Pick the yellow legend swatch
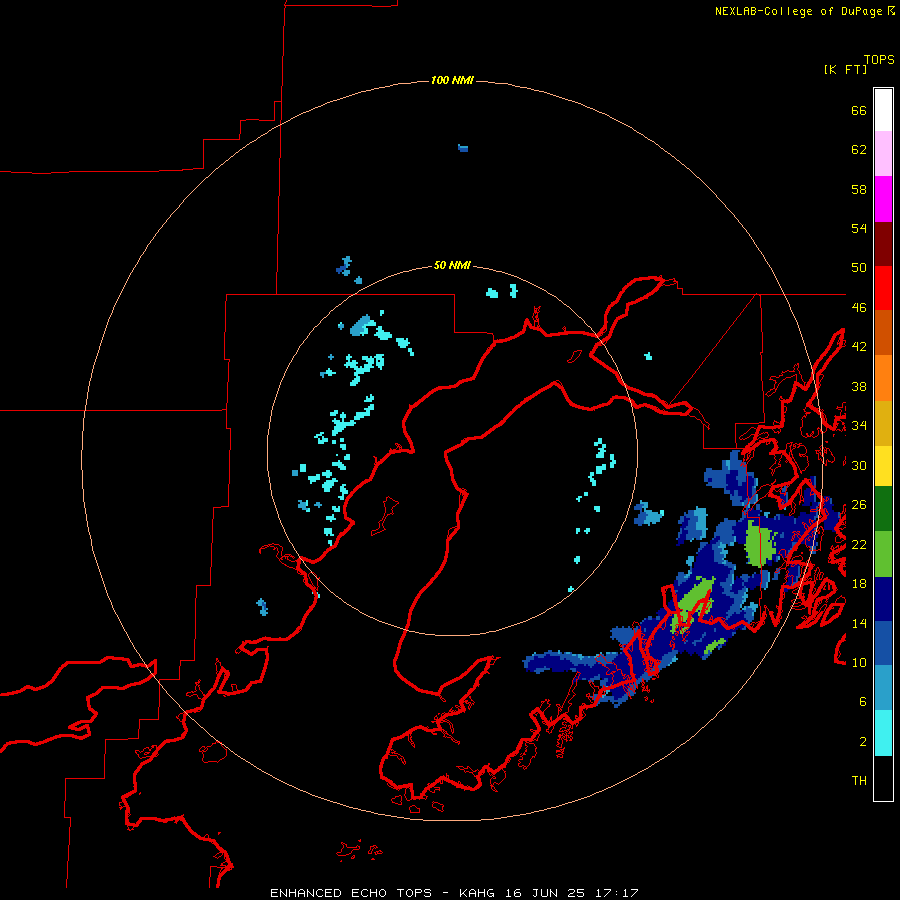900x900 pixels. 883,466
